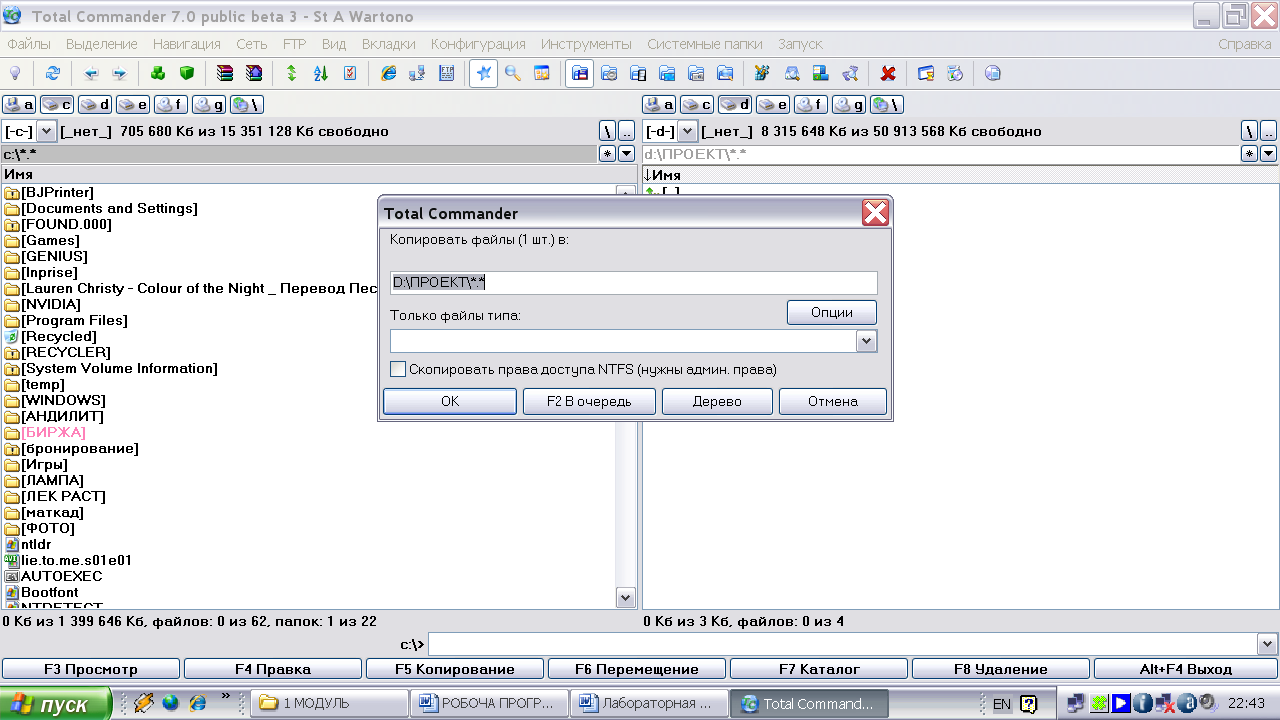The width and height of the screenshot is (1280, 720).
Task: Click the magnifier search files icon
Action: coord(513,73)
